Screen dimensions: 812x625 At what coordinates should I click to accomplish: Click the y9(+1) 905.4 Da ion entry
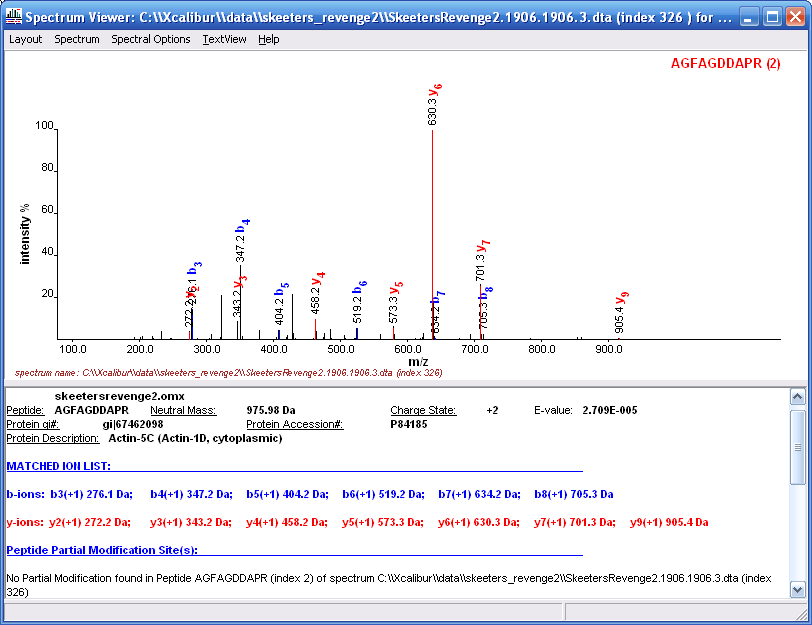pyautogui.click(x=669, y=522)
